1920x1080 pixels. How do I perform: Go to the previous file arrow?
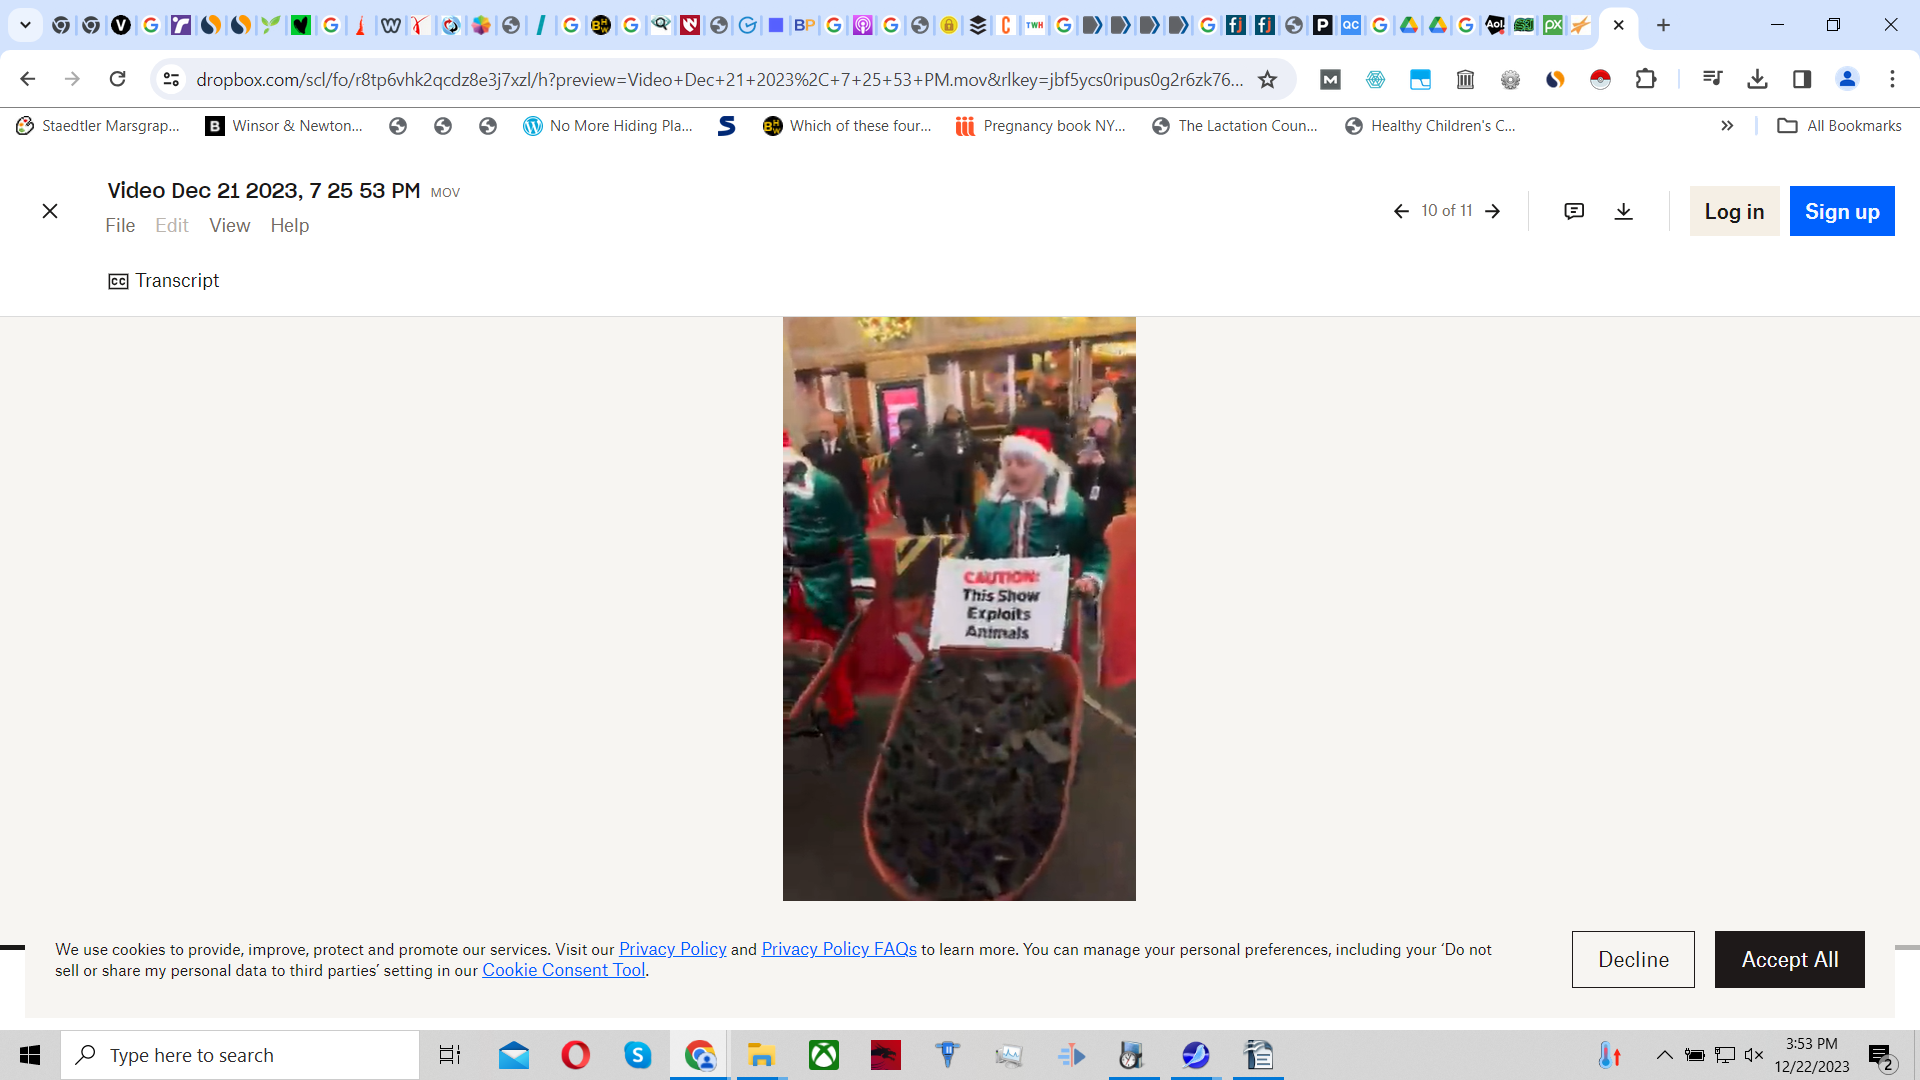point(1401,211)
